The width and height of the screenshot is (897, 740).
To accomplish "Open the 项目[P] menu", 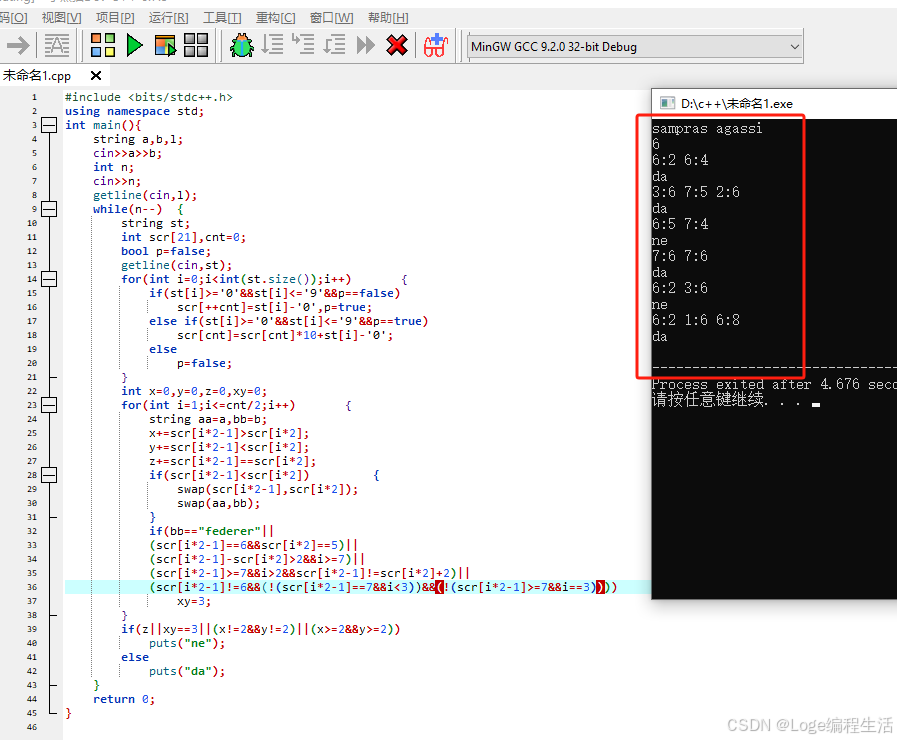I will click(x=115, y=18).
